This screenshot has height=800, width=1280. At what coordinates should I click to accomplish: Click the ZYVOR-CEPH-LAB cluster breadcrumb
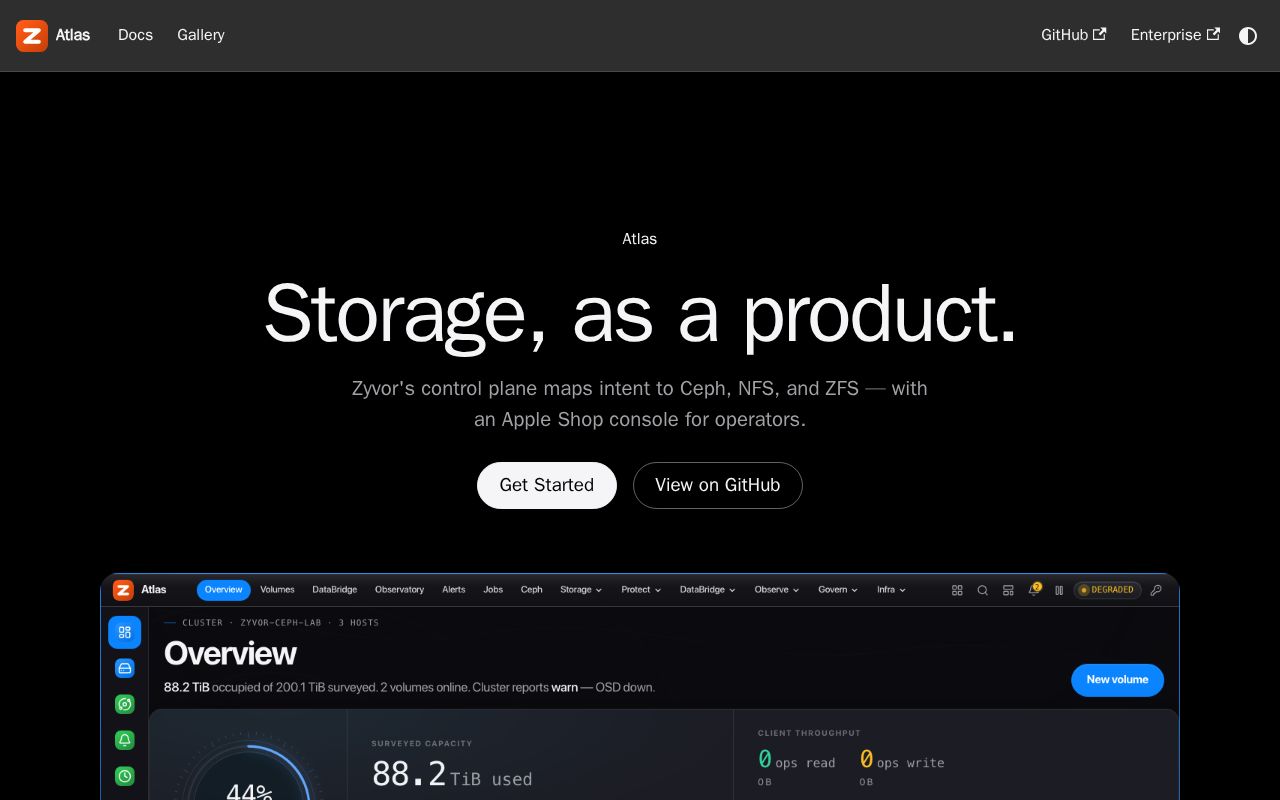pos(281,623)
